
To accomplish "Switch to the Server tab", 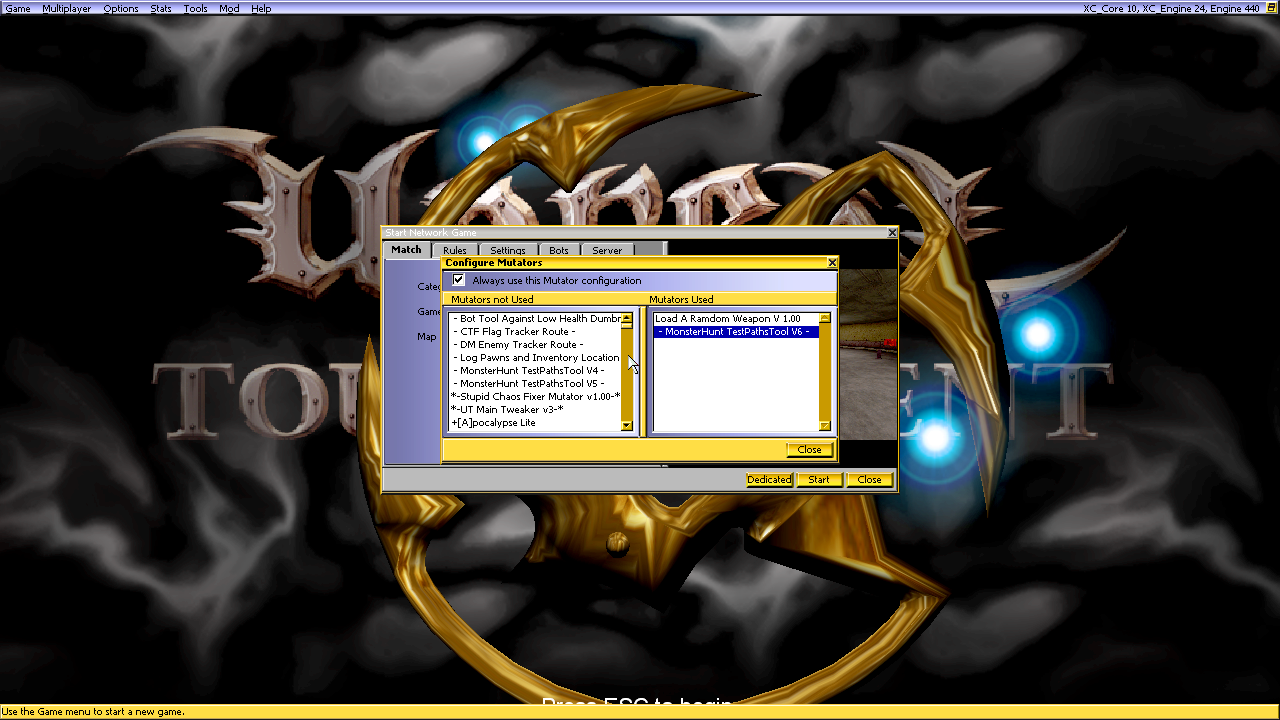I will [x=607, y=251].
